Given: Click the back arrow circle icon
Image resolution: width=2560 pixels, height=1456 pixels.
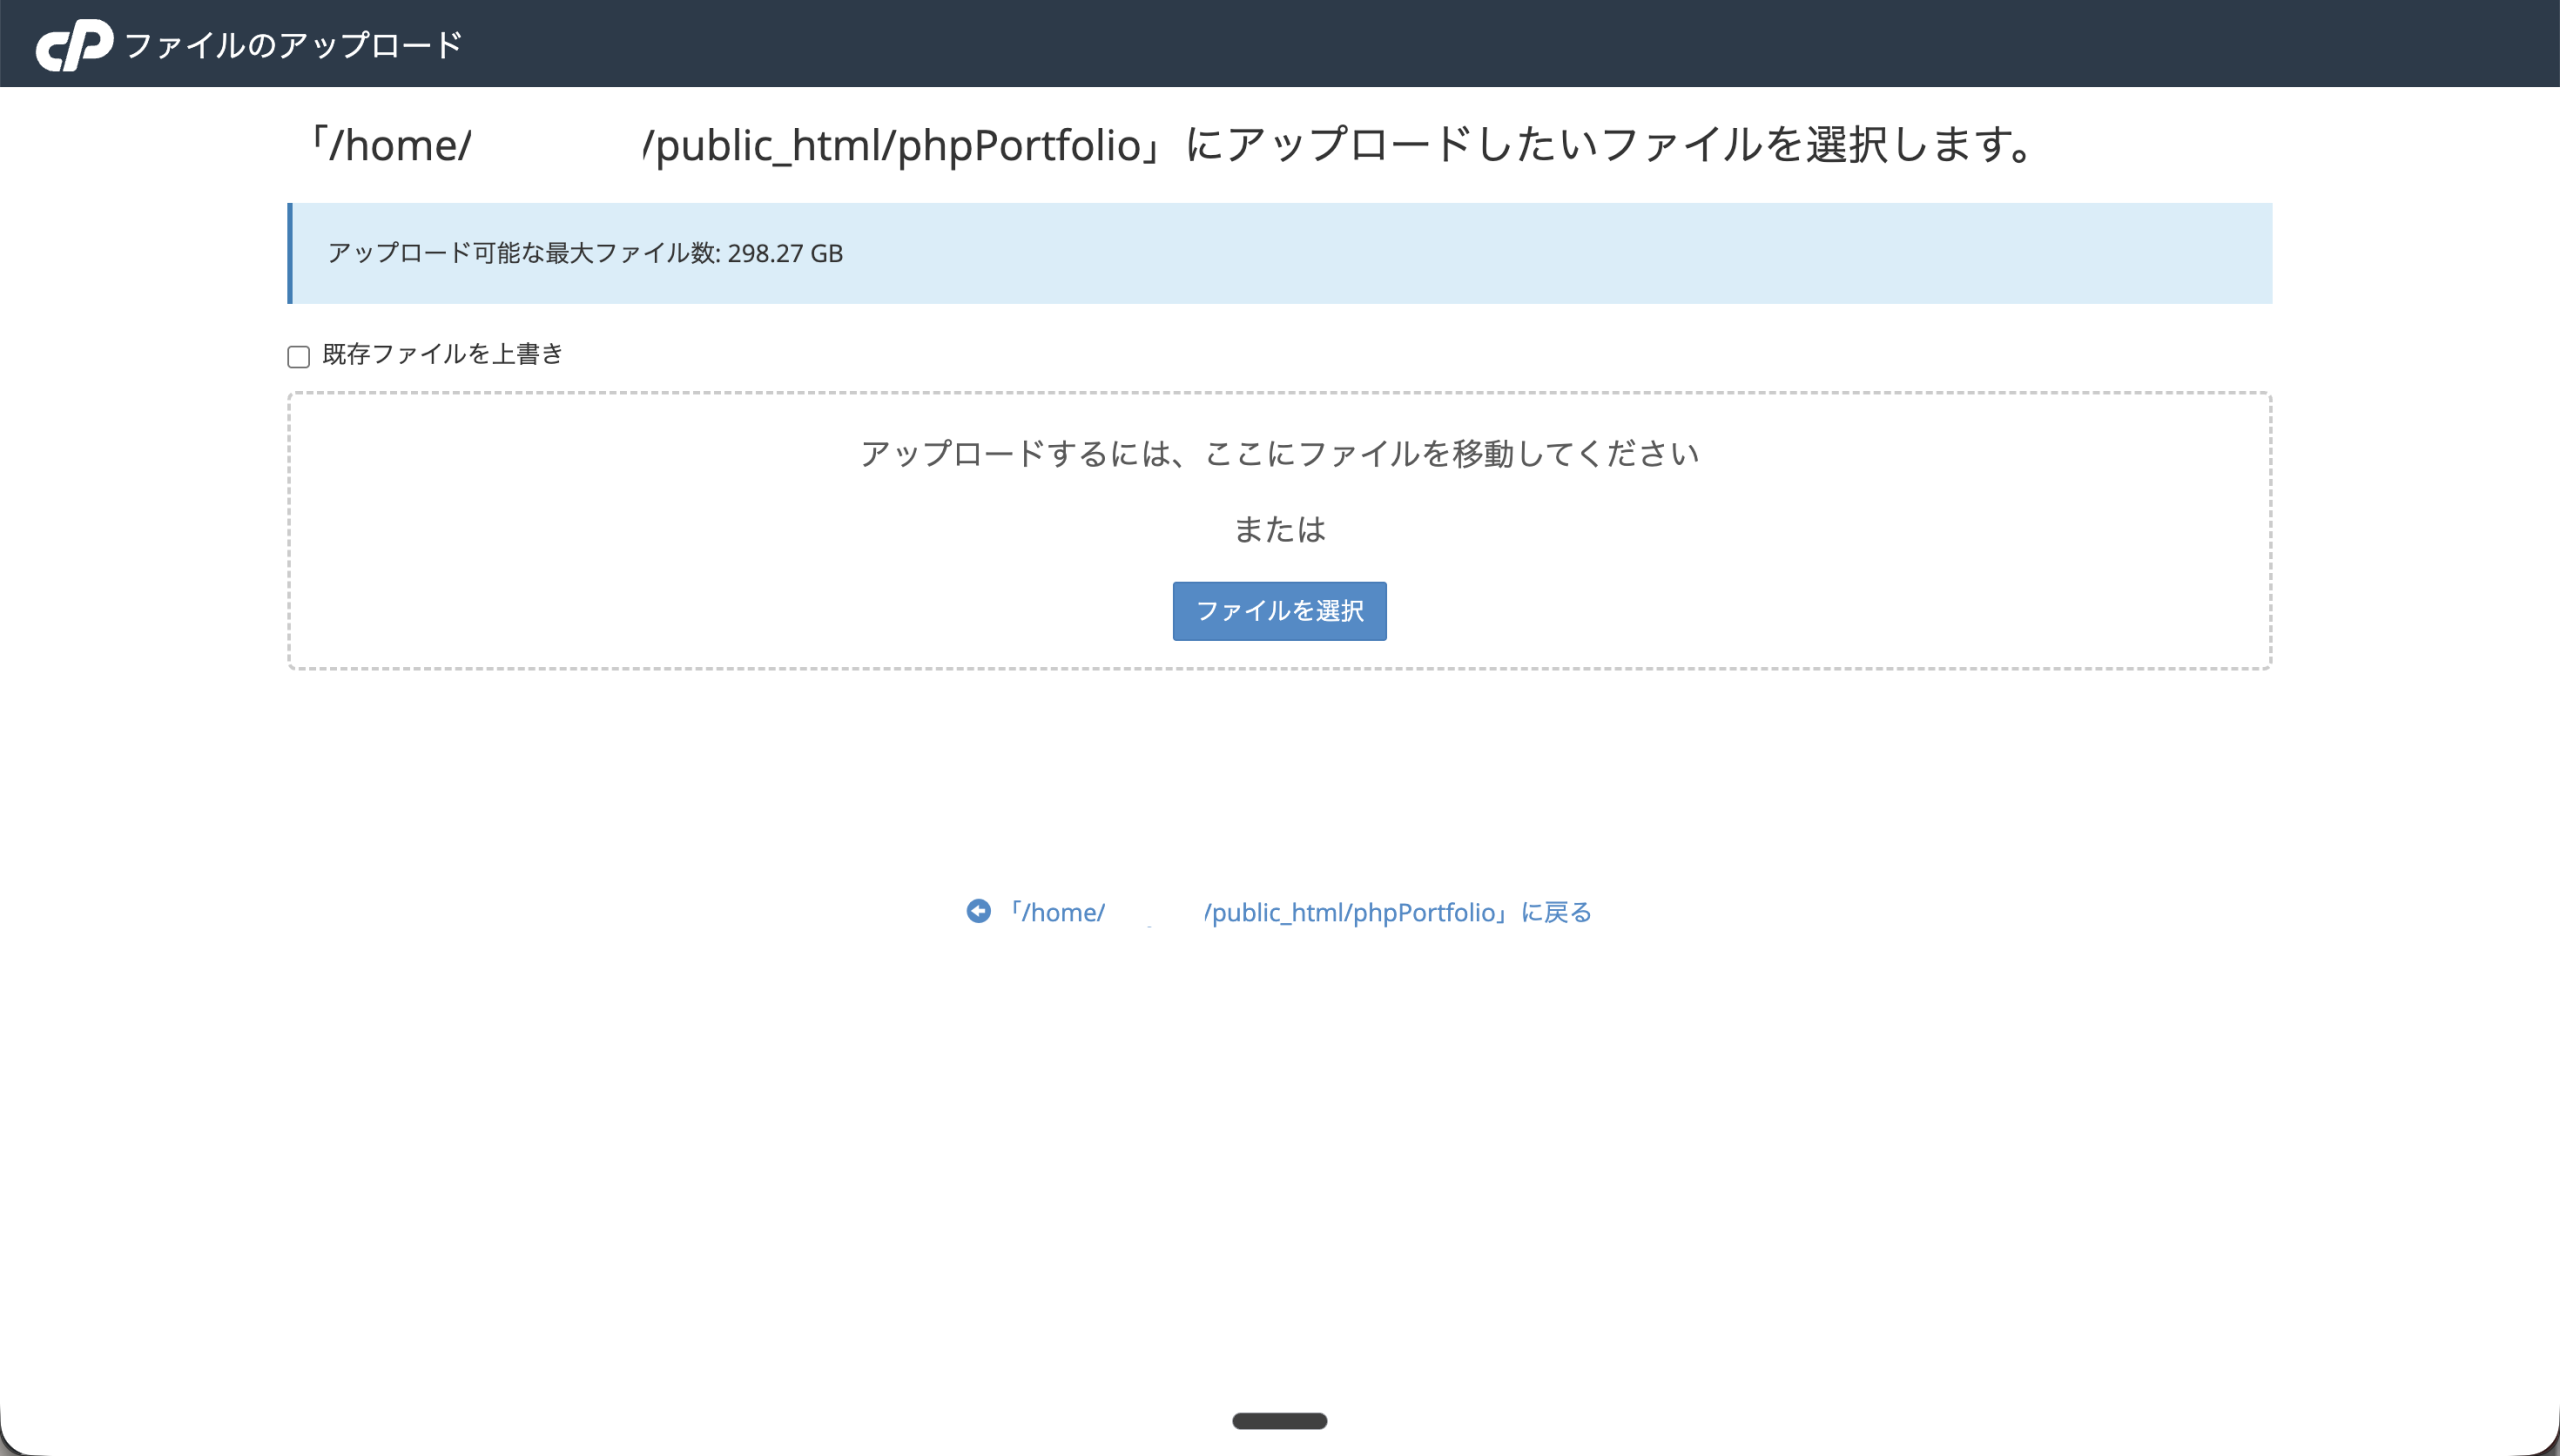Looking at the screenshot, I should point(978,911).
